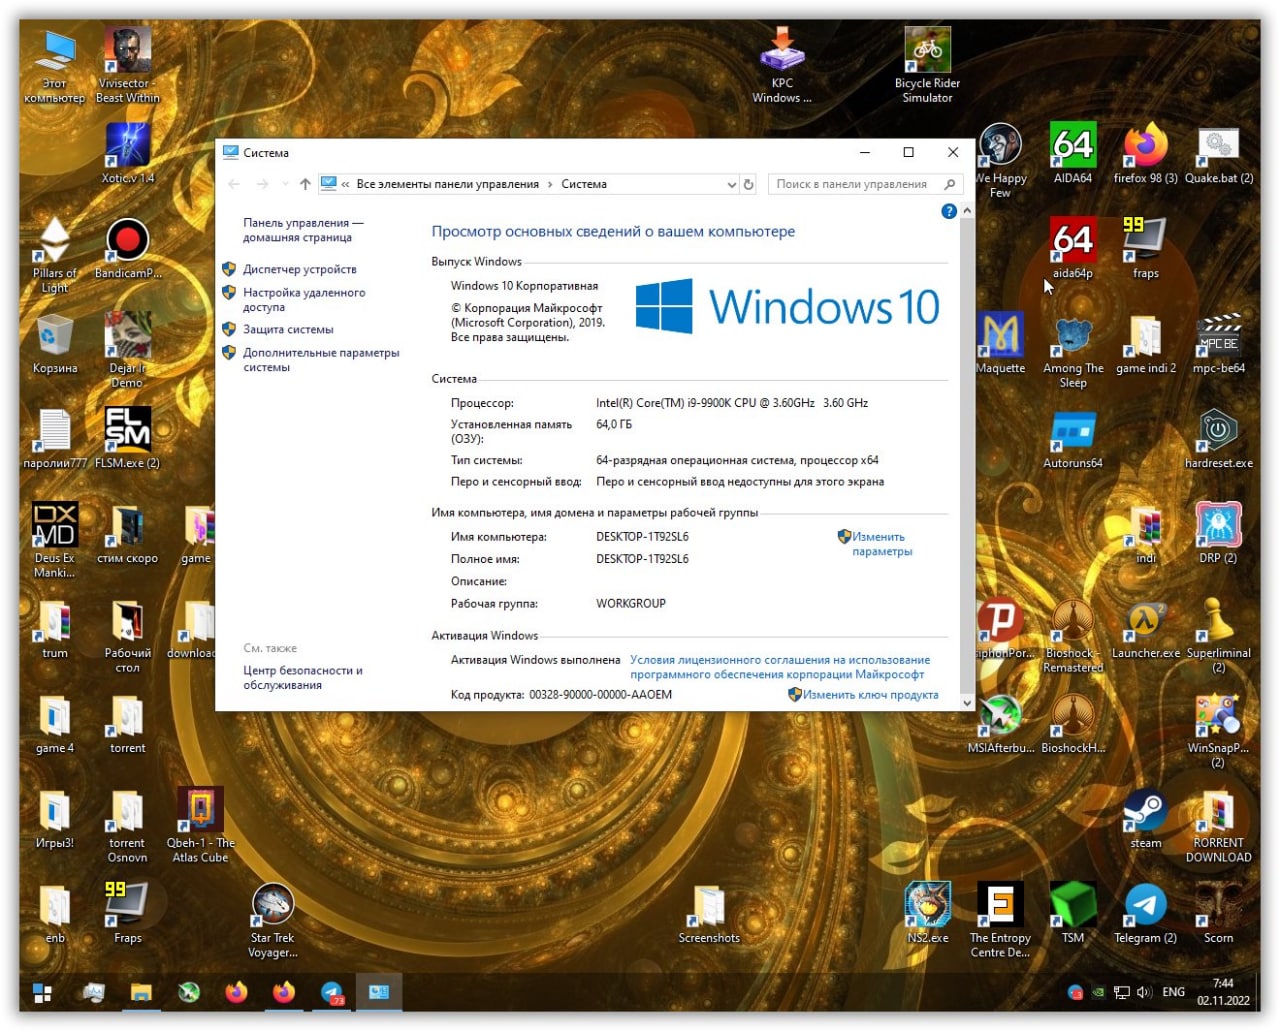The width and height of the screenshot is (1280, 1031).
Task: Open Дополнительные параметры системы link
Action: [x=321, y=360]
